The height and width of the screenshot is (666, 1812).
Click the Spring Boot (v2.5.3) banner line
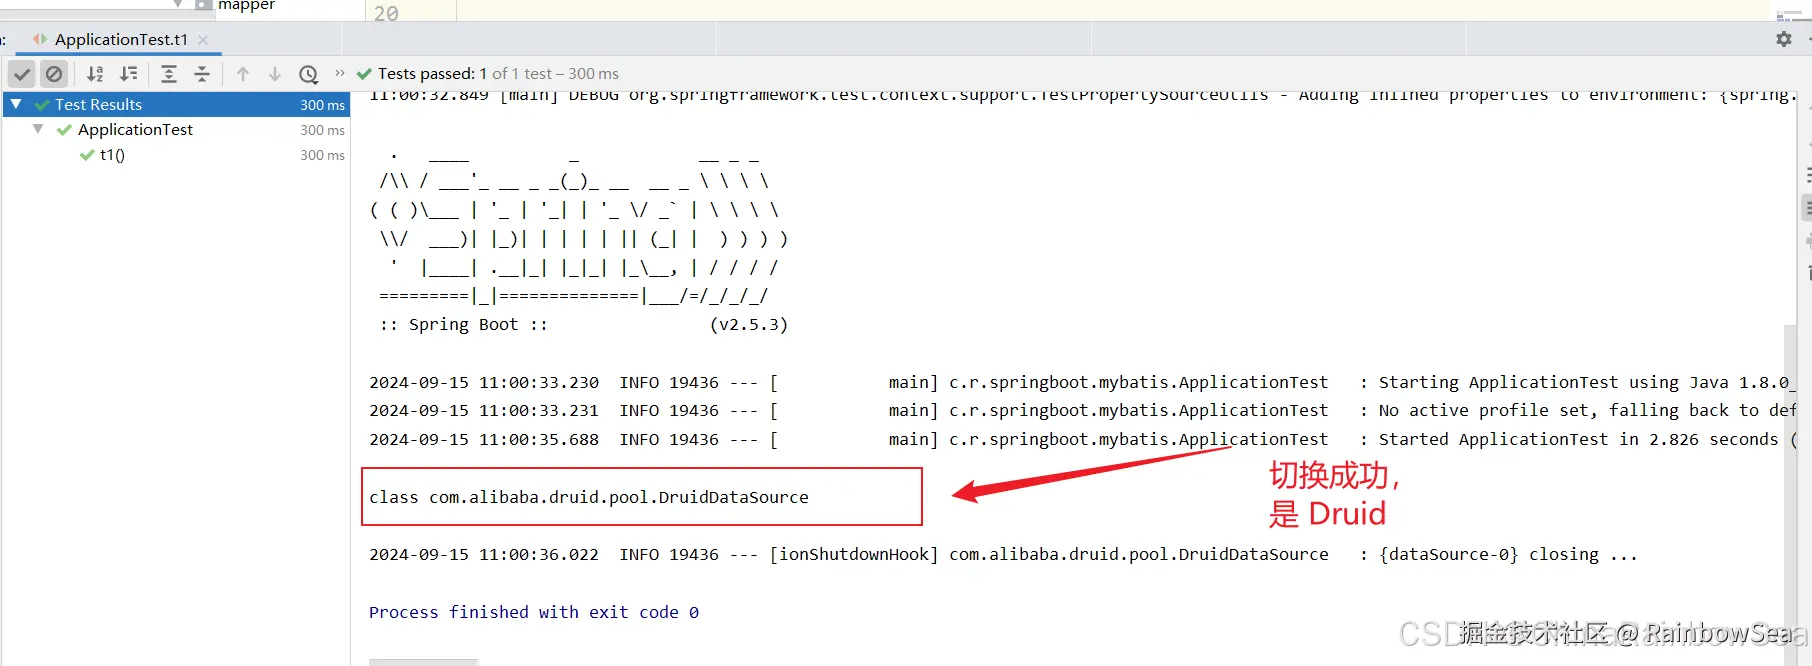pyautogui.click(x=583, y=324)
